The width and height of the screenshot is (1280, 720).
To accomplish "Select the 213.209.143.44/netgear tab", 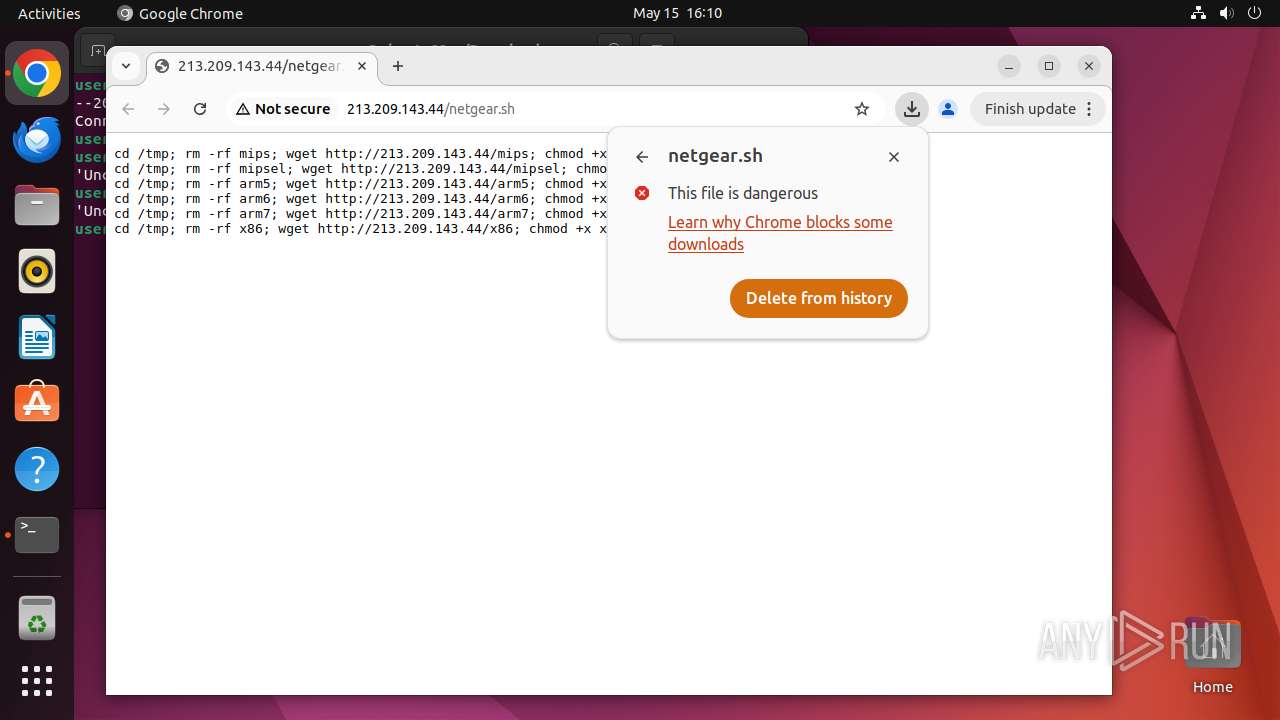I will point(262,66).
